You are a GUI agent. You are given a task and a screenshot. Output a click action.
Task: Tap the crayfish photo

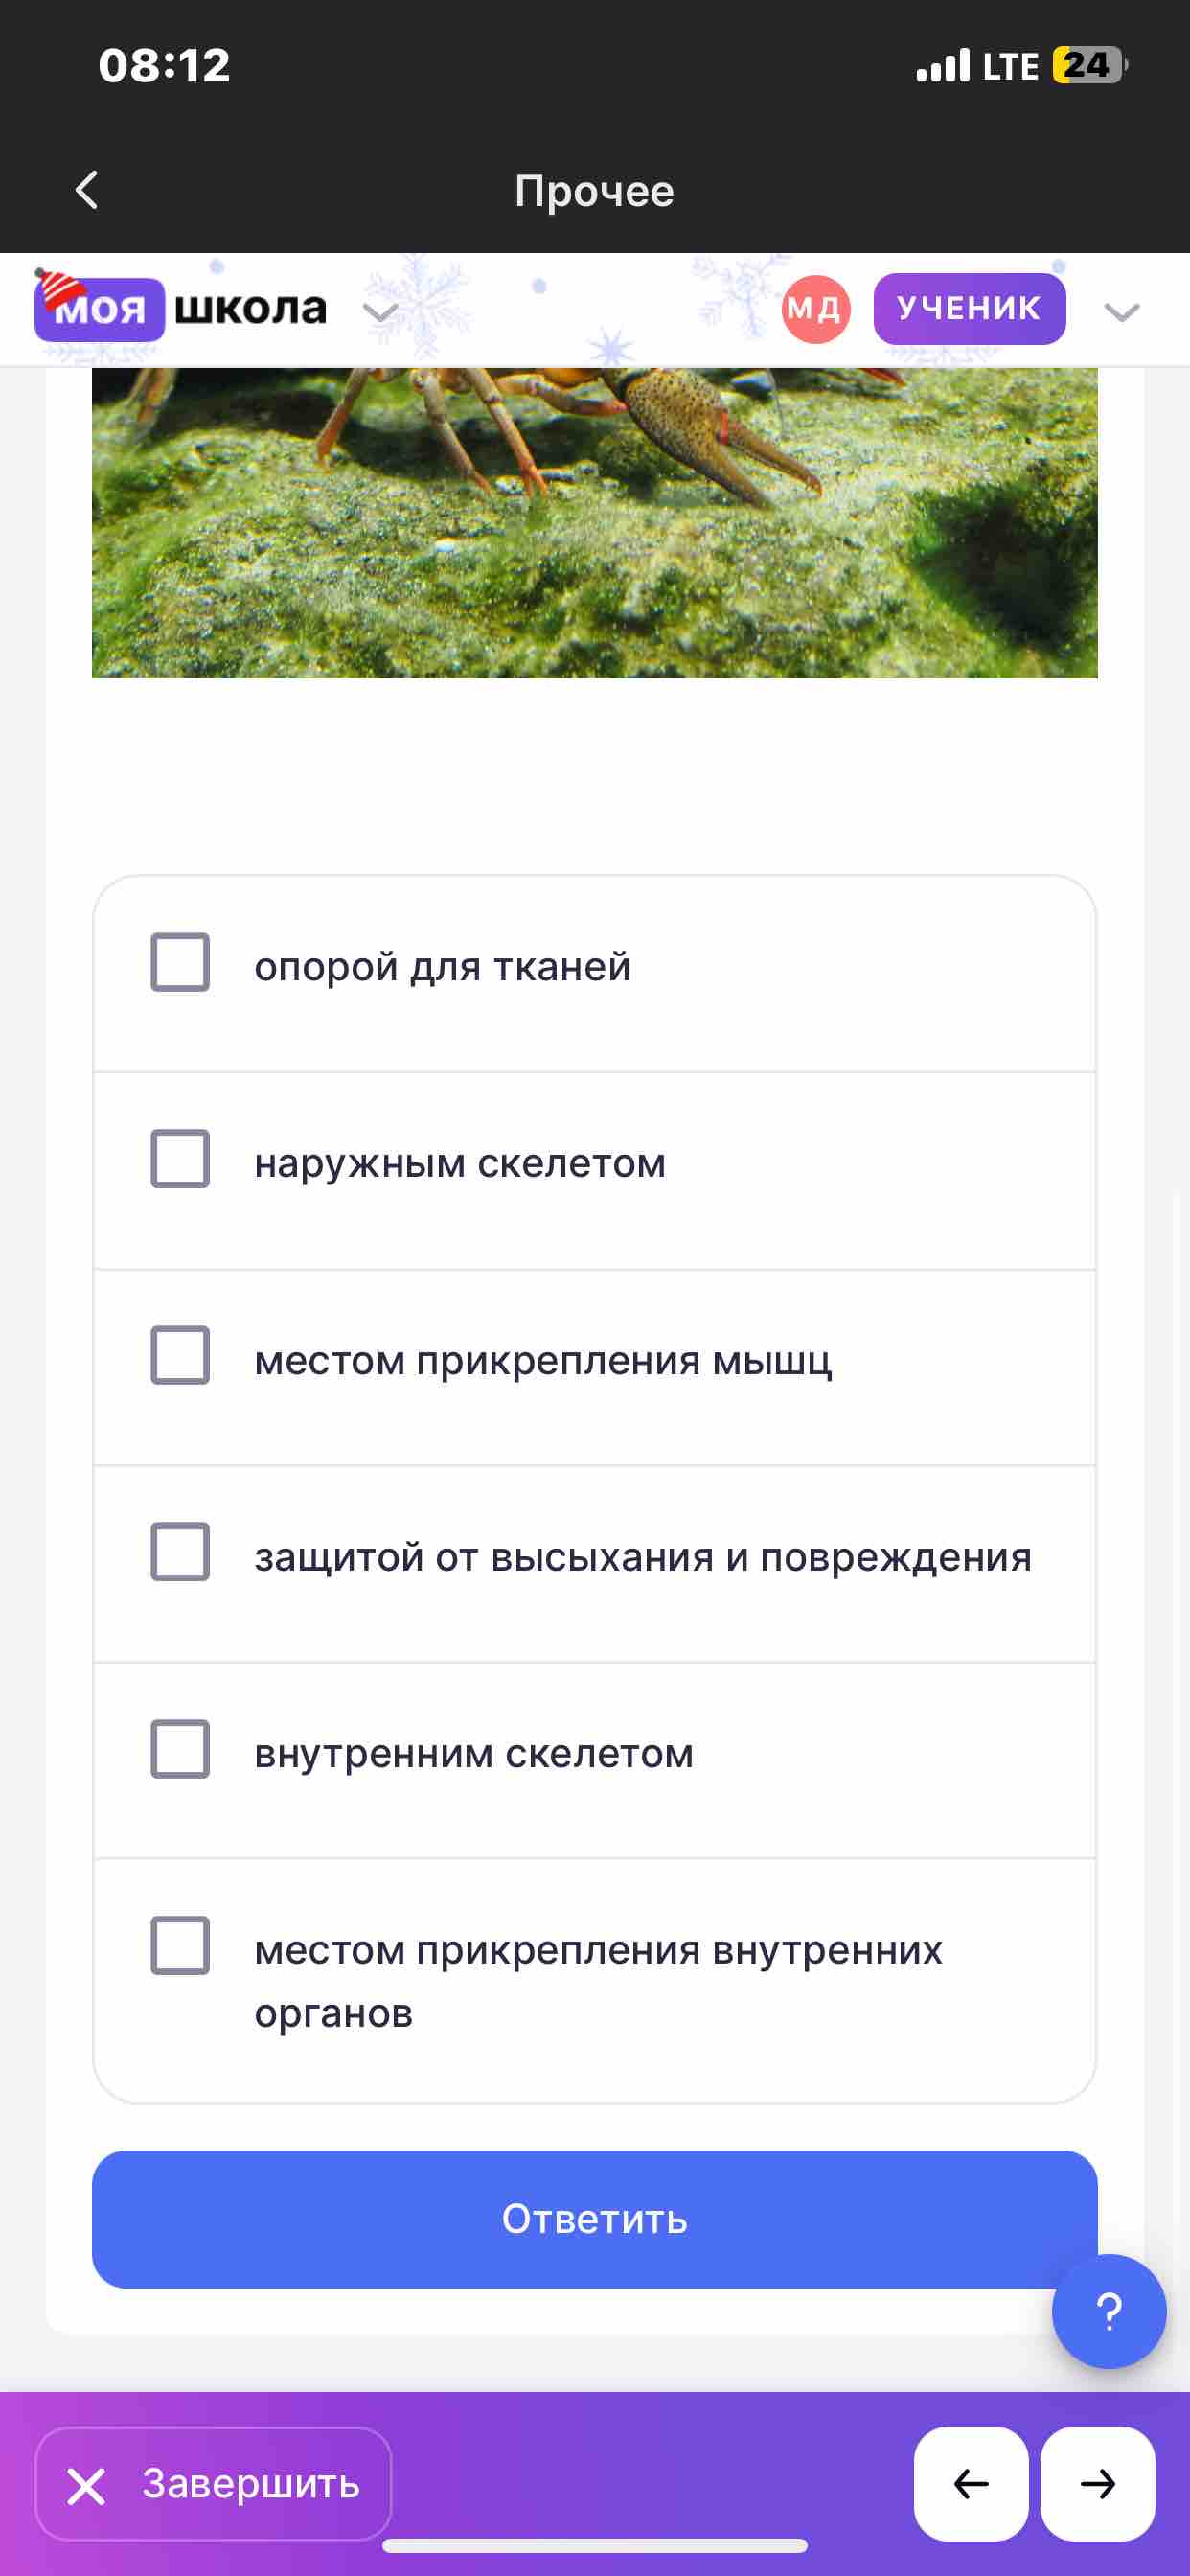[x=595, y=523]
